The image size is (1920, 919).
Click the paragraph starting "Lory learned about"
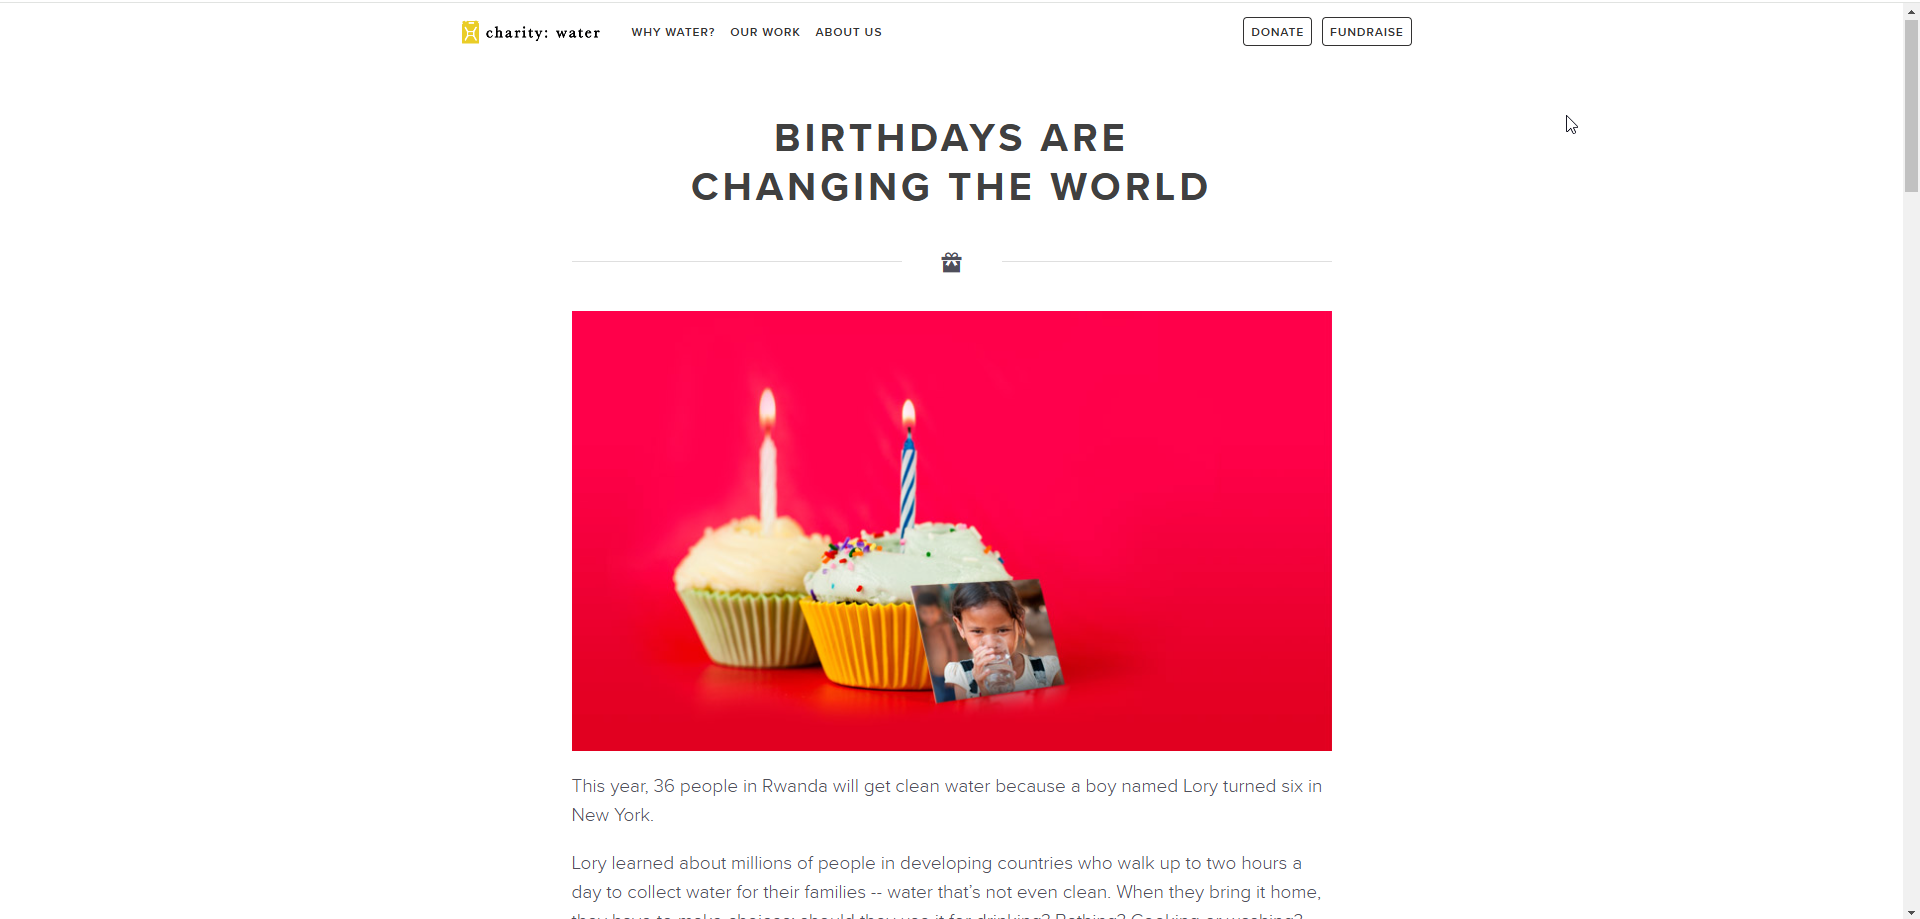(x=946, y=877)
